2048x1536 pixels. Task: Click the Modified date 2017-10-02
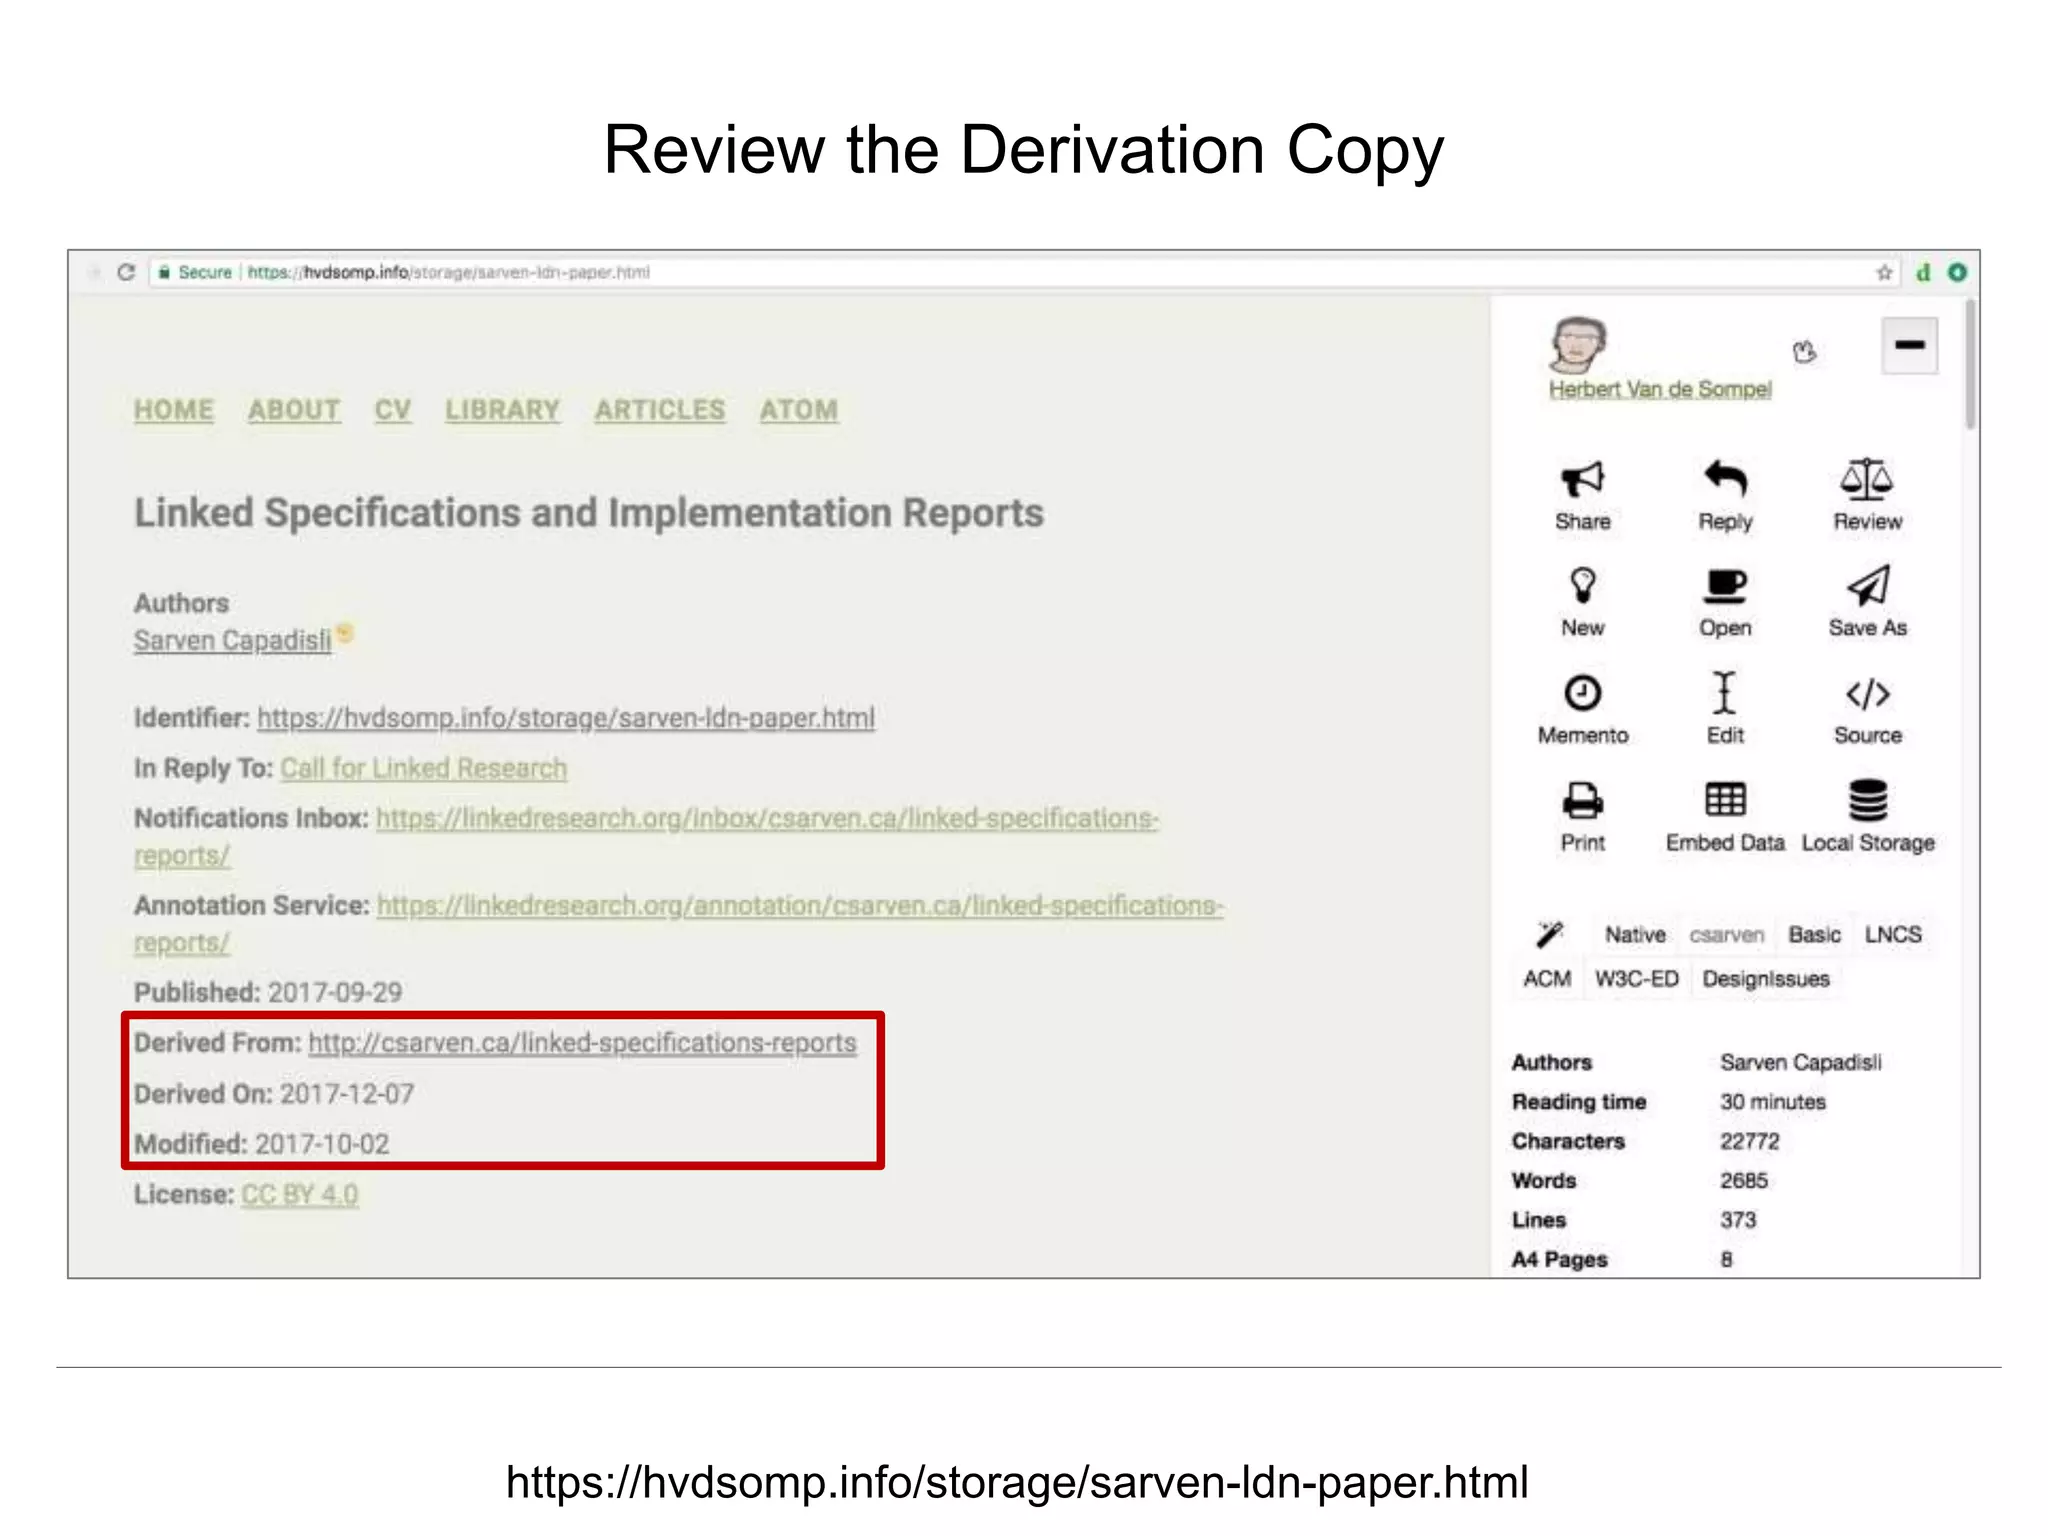point(322,1144)
